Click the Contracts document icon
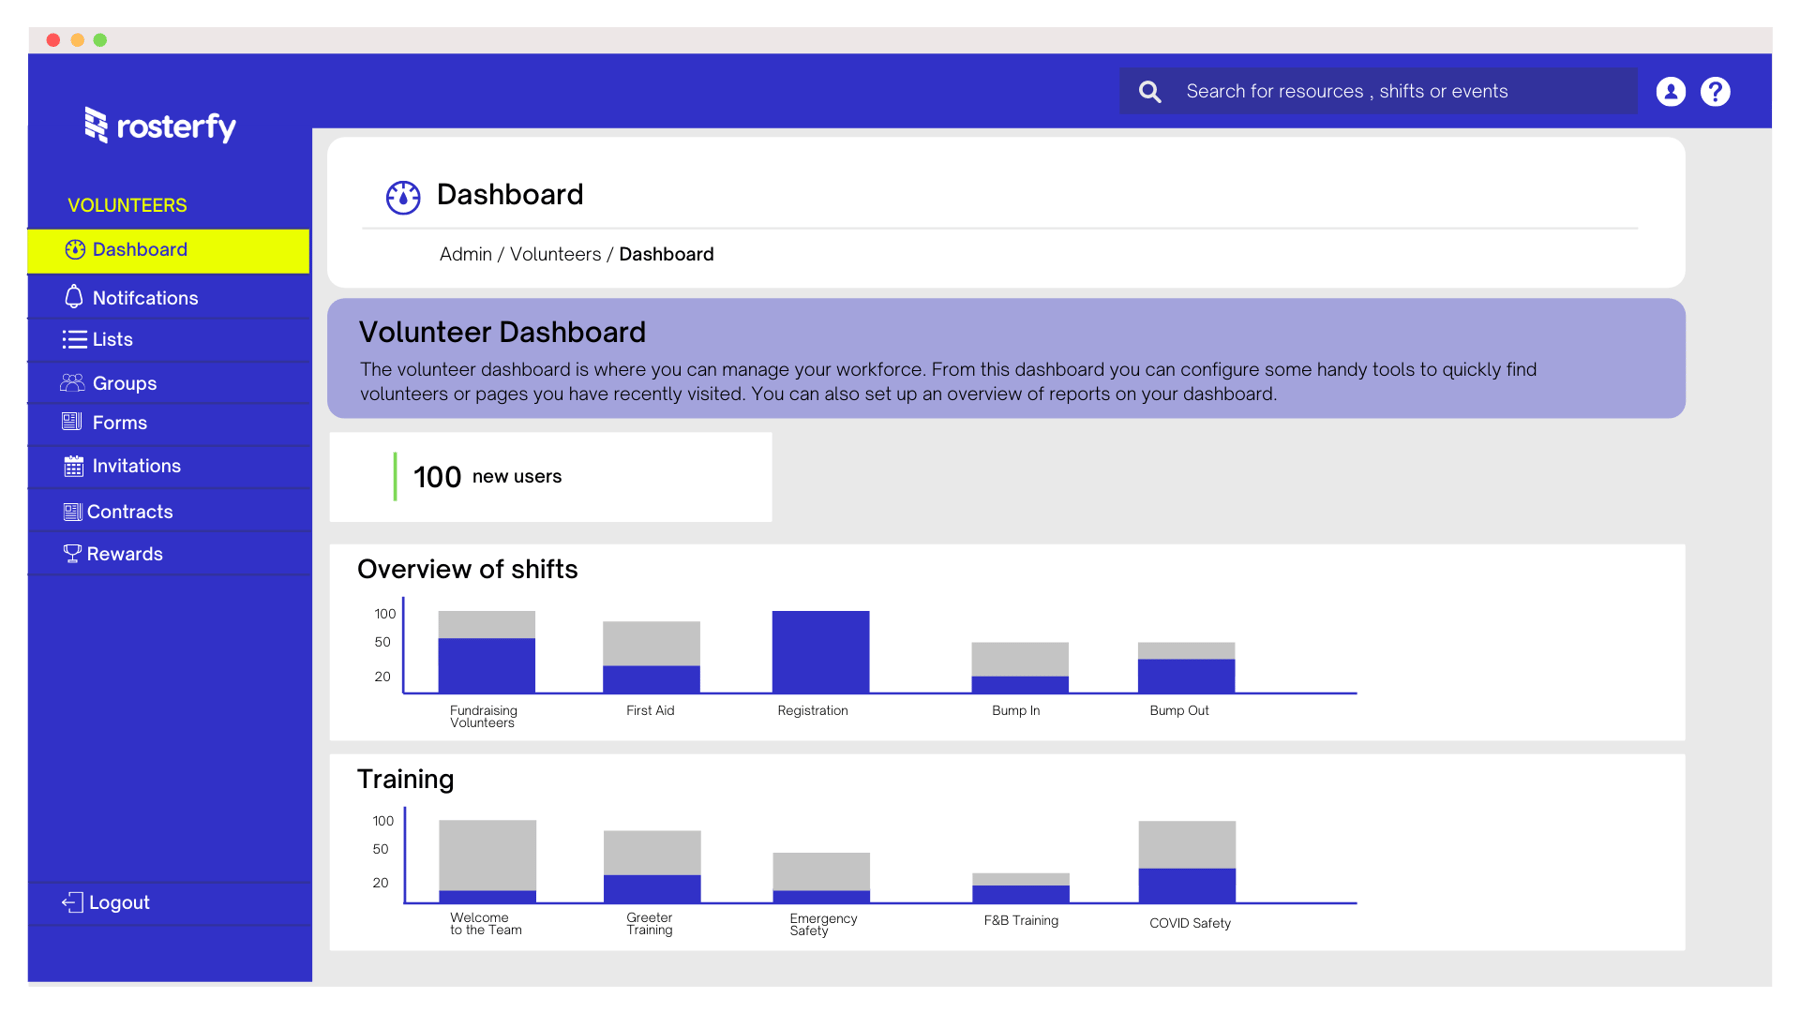The width and height of the screenshot is (1800, 1012). point(72,511)
